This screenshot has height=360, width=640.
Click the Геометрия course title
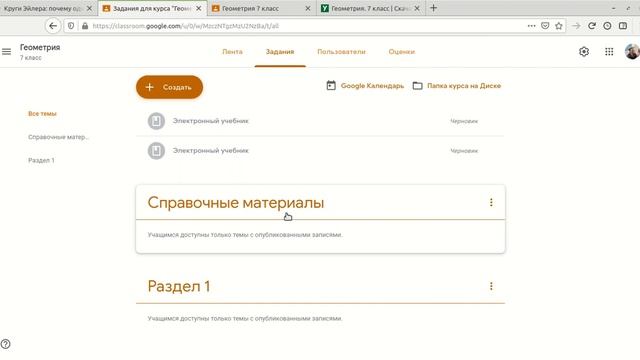(40, 47)
